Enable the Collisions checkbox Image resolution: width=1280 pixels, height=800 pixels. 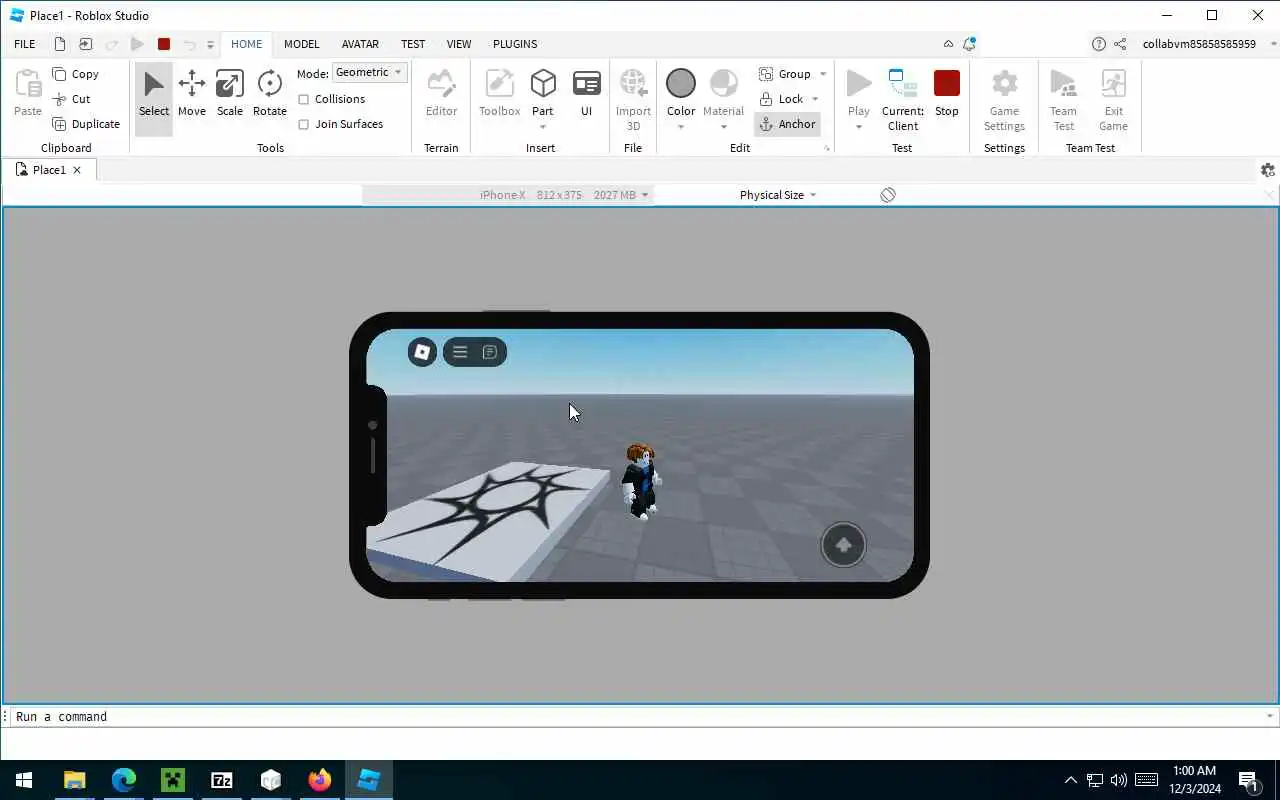(304, 99)
